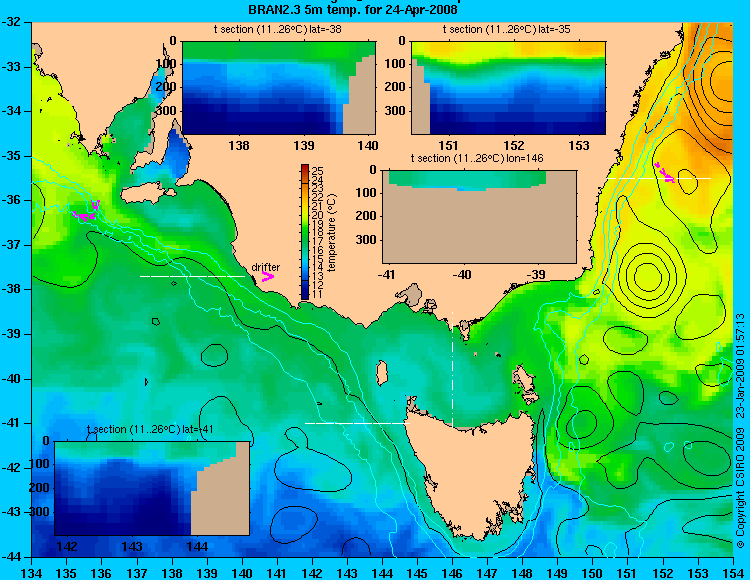Image resolution: width=750 pixels, height=580 pixels.
Task: Click the "-32" latitude label on the left axis
Action: point(11,22)
